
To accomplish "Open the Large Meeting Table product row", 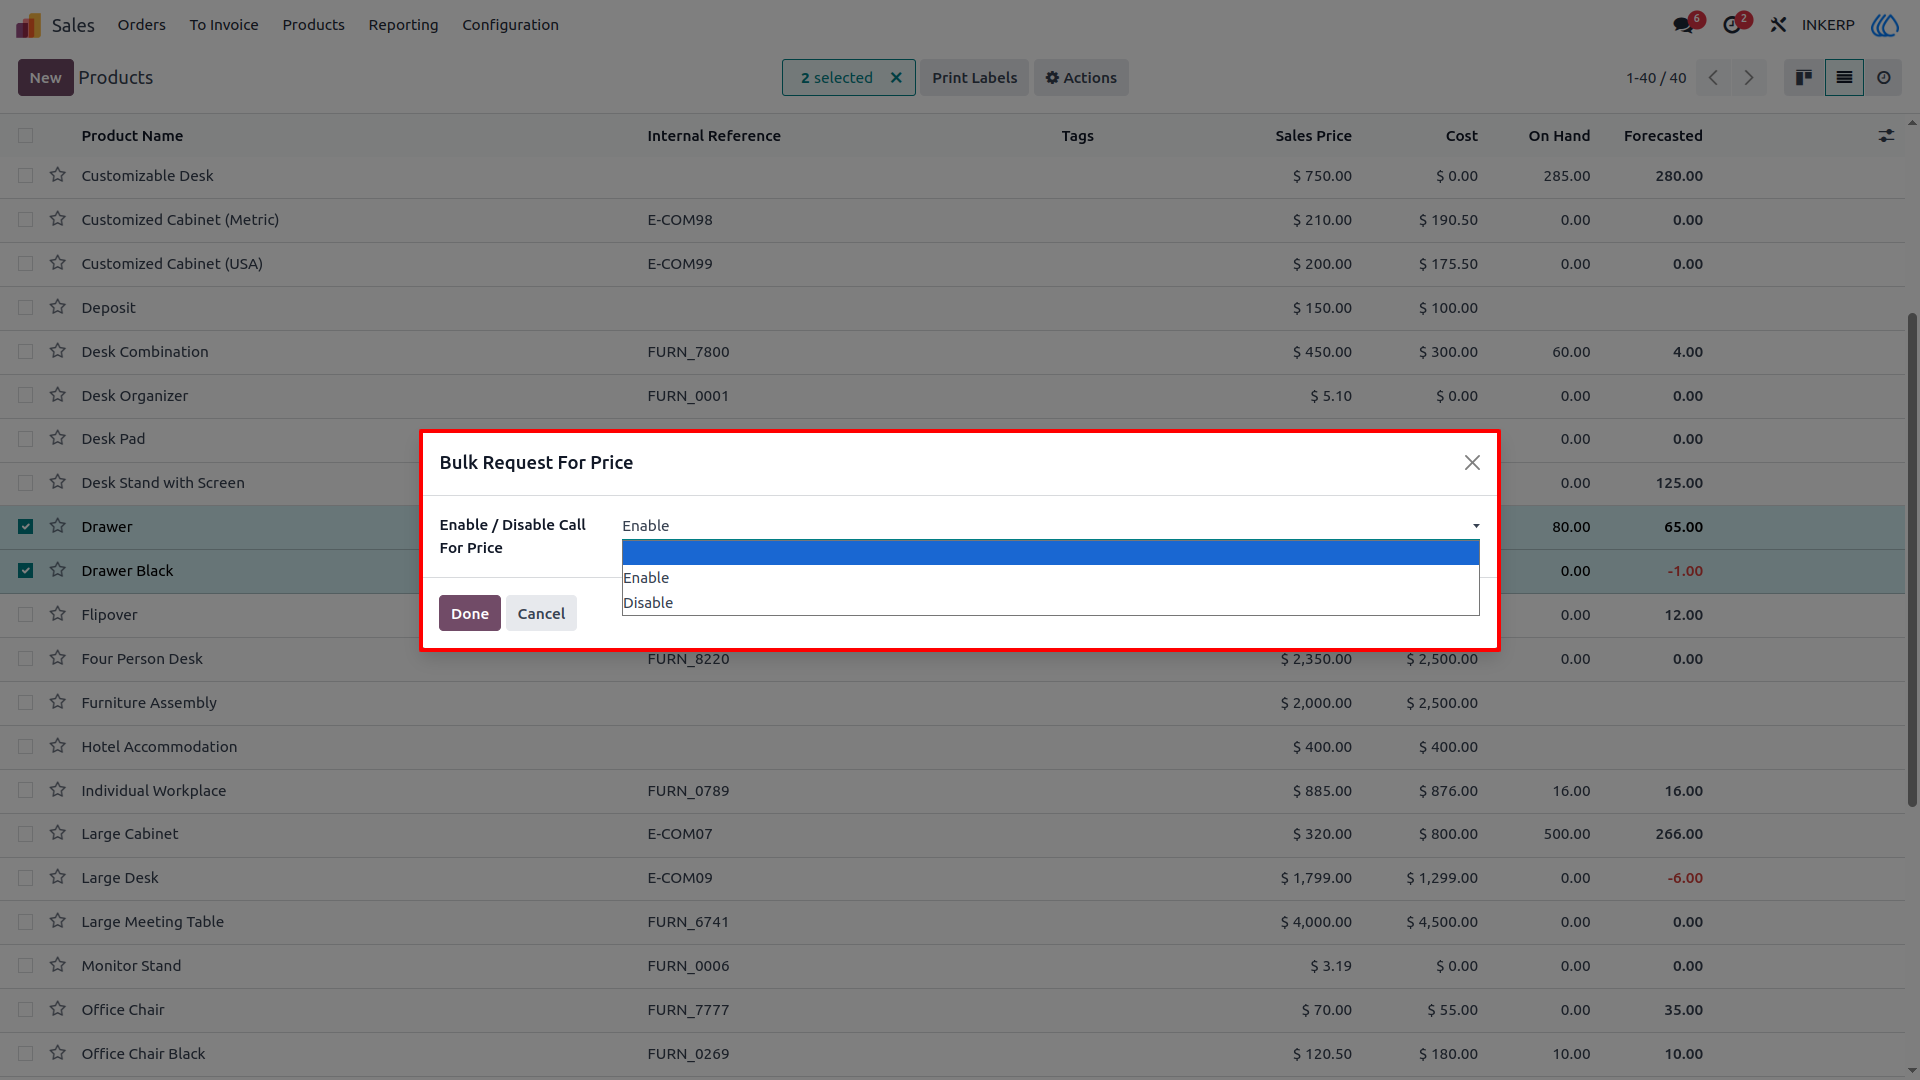I will coord(952,922).
